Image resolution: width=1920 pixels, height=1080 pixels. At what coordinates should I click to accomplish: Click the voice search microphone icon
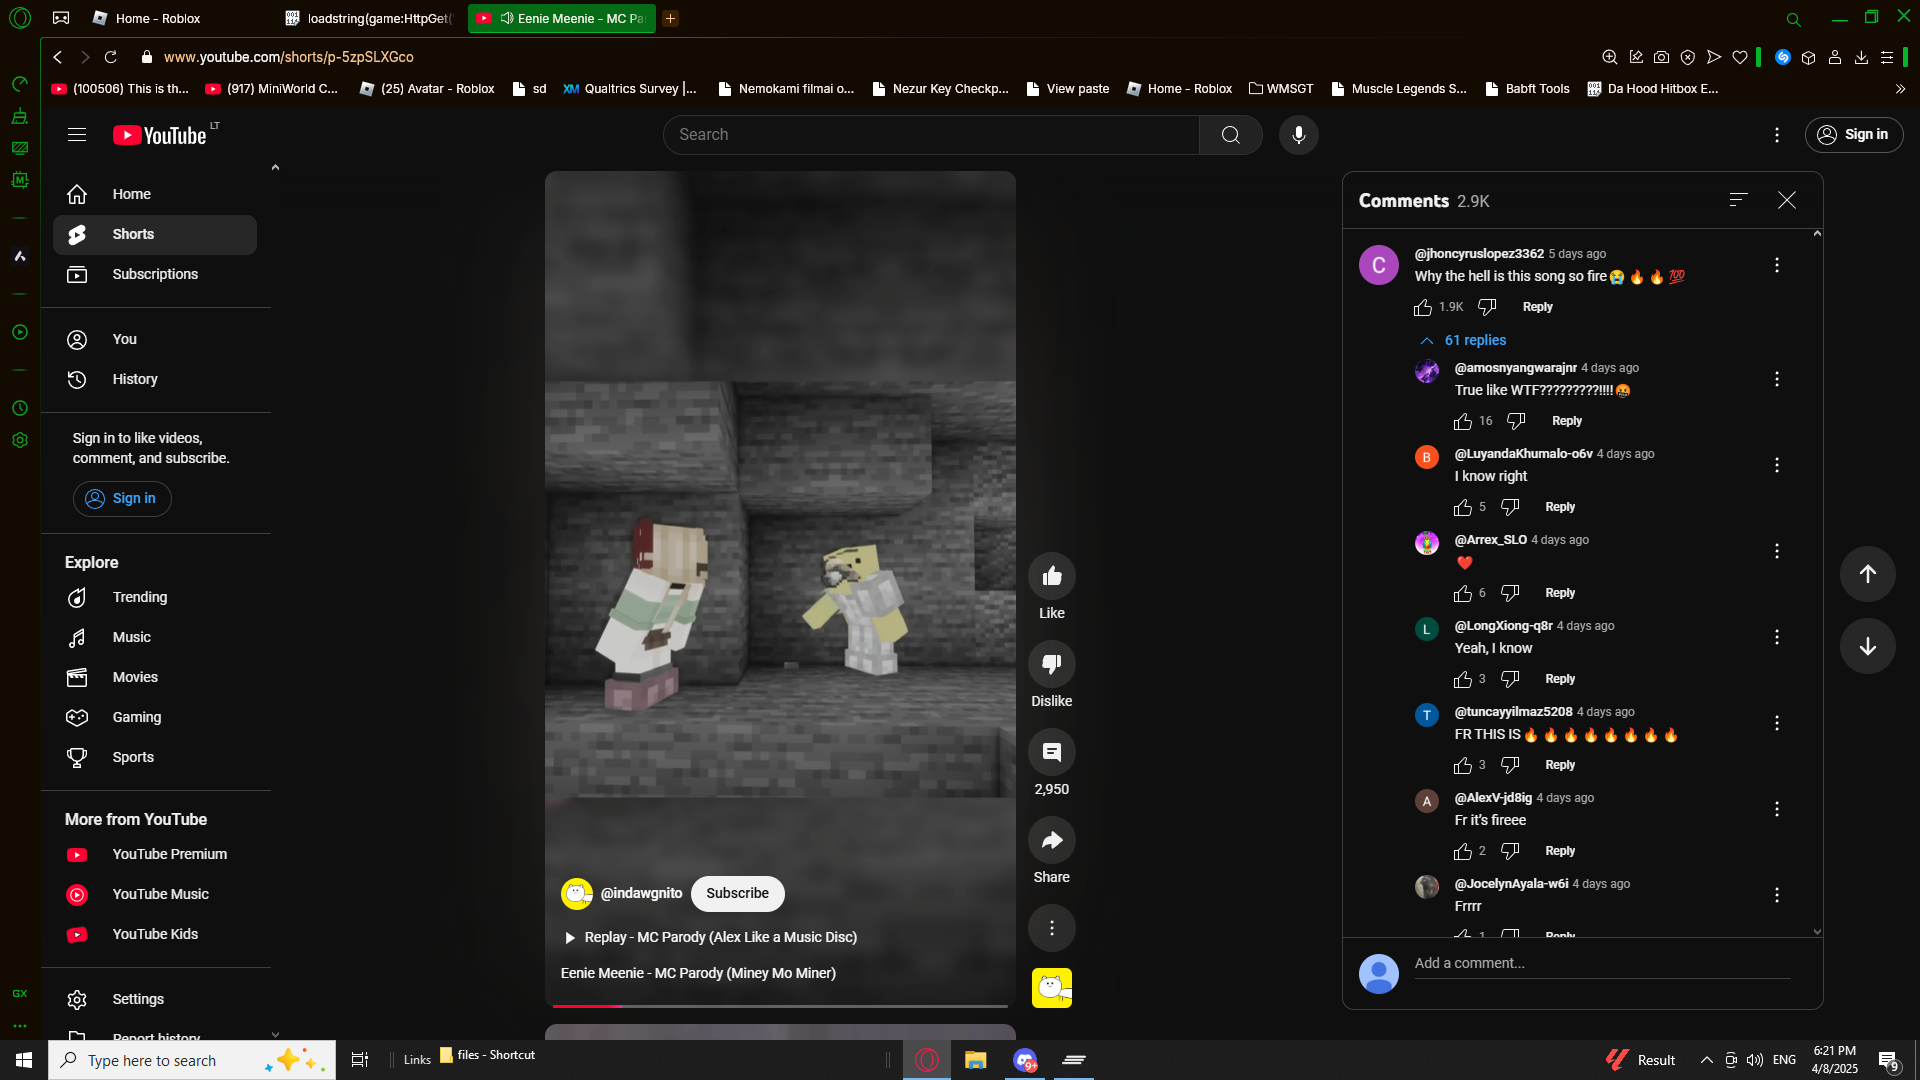[x=1298, y=135]
